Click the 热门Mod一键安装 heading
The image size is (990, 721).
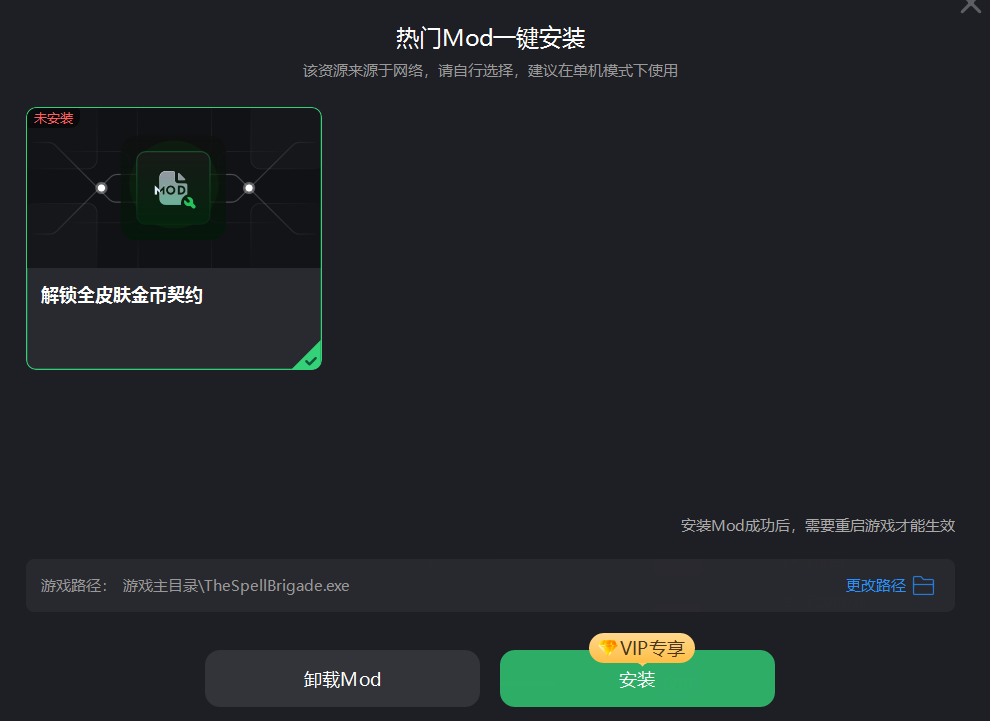[491, 38]
